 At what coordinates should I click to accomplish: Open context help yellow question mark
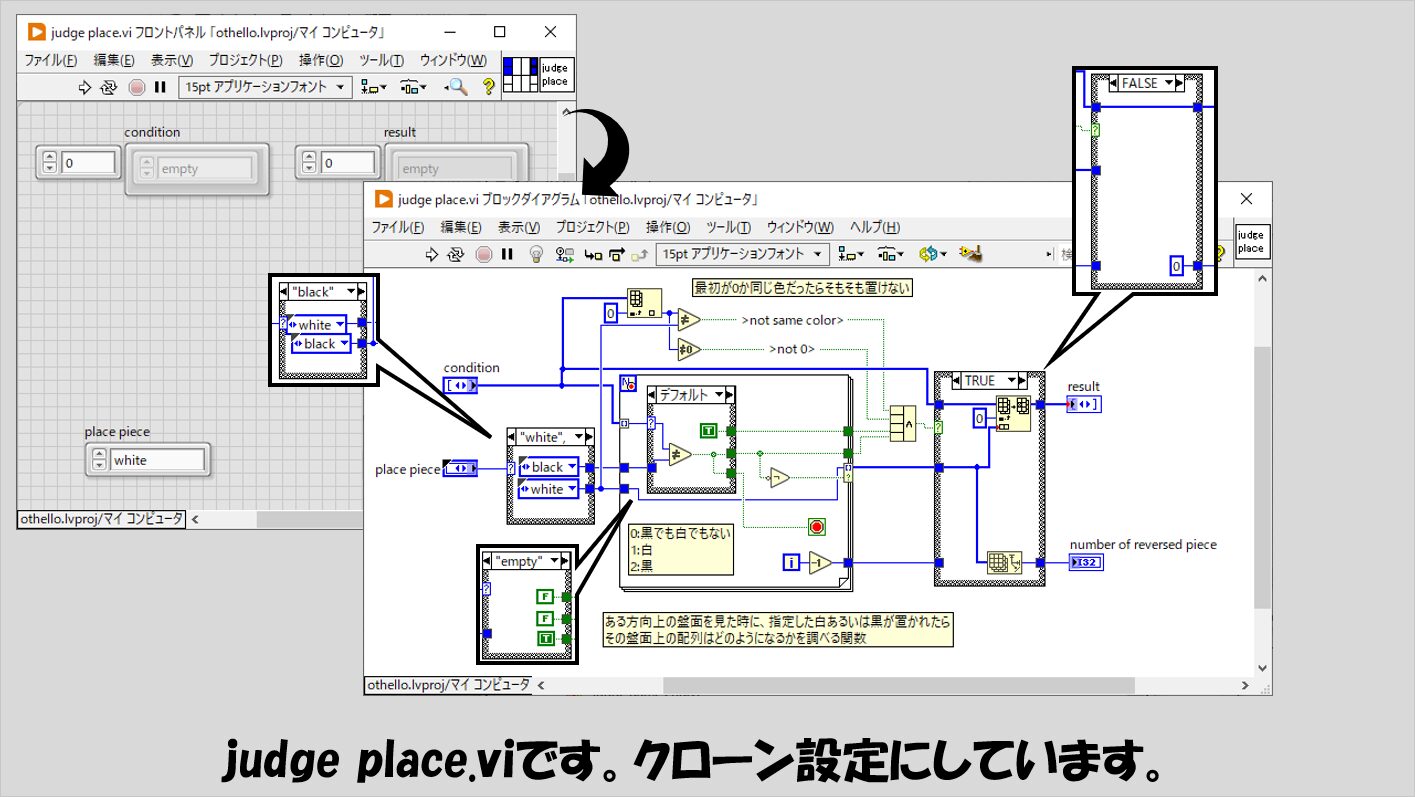(488, 87)
